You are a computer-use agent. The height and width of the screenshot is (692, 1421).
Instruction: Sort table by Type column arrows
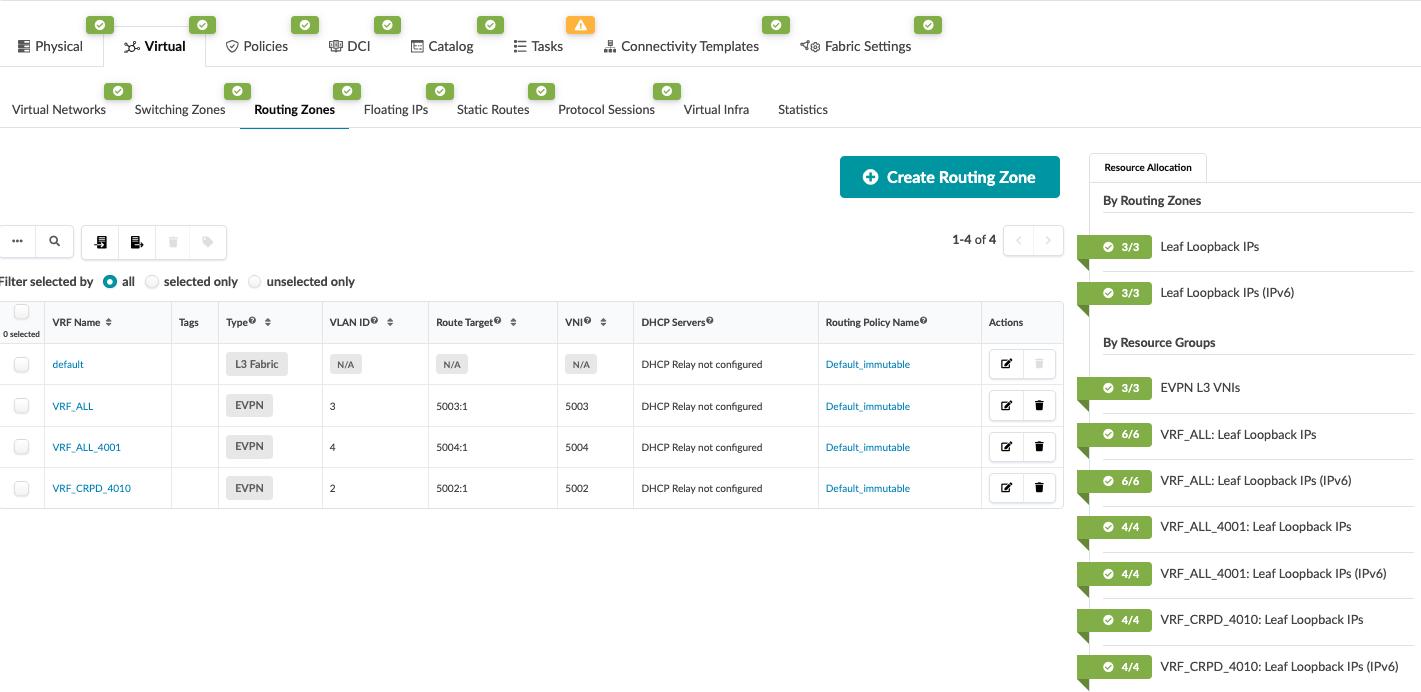268,322
